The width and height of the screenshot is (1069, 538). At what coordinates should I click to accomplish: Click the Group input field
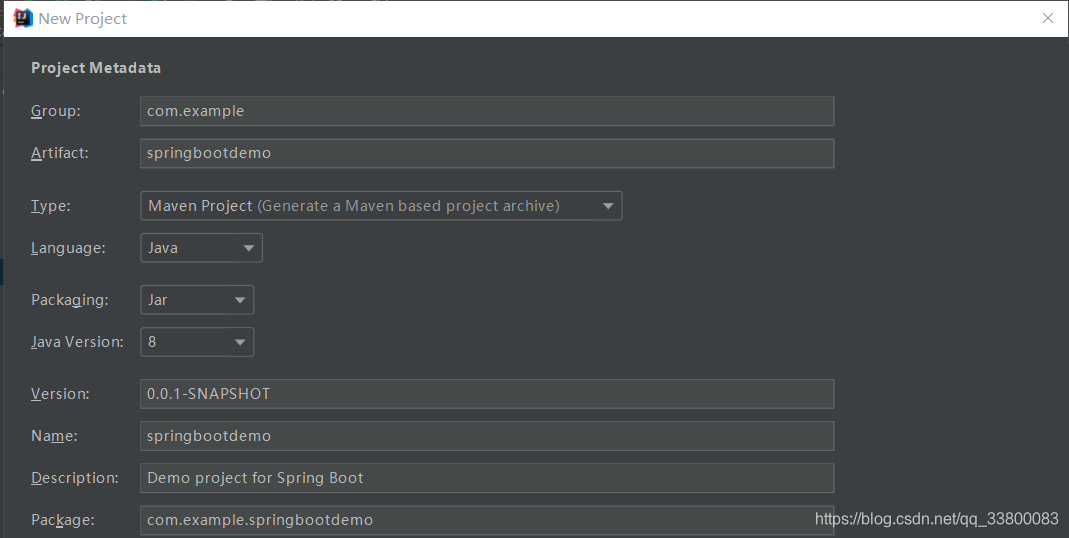click(x=487, y=111)
